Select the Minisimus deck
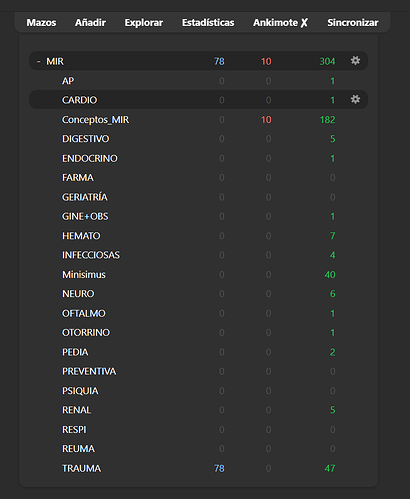 84,275
